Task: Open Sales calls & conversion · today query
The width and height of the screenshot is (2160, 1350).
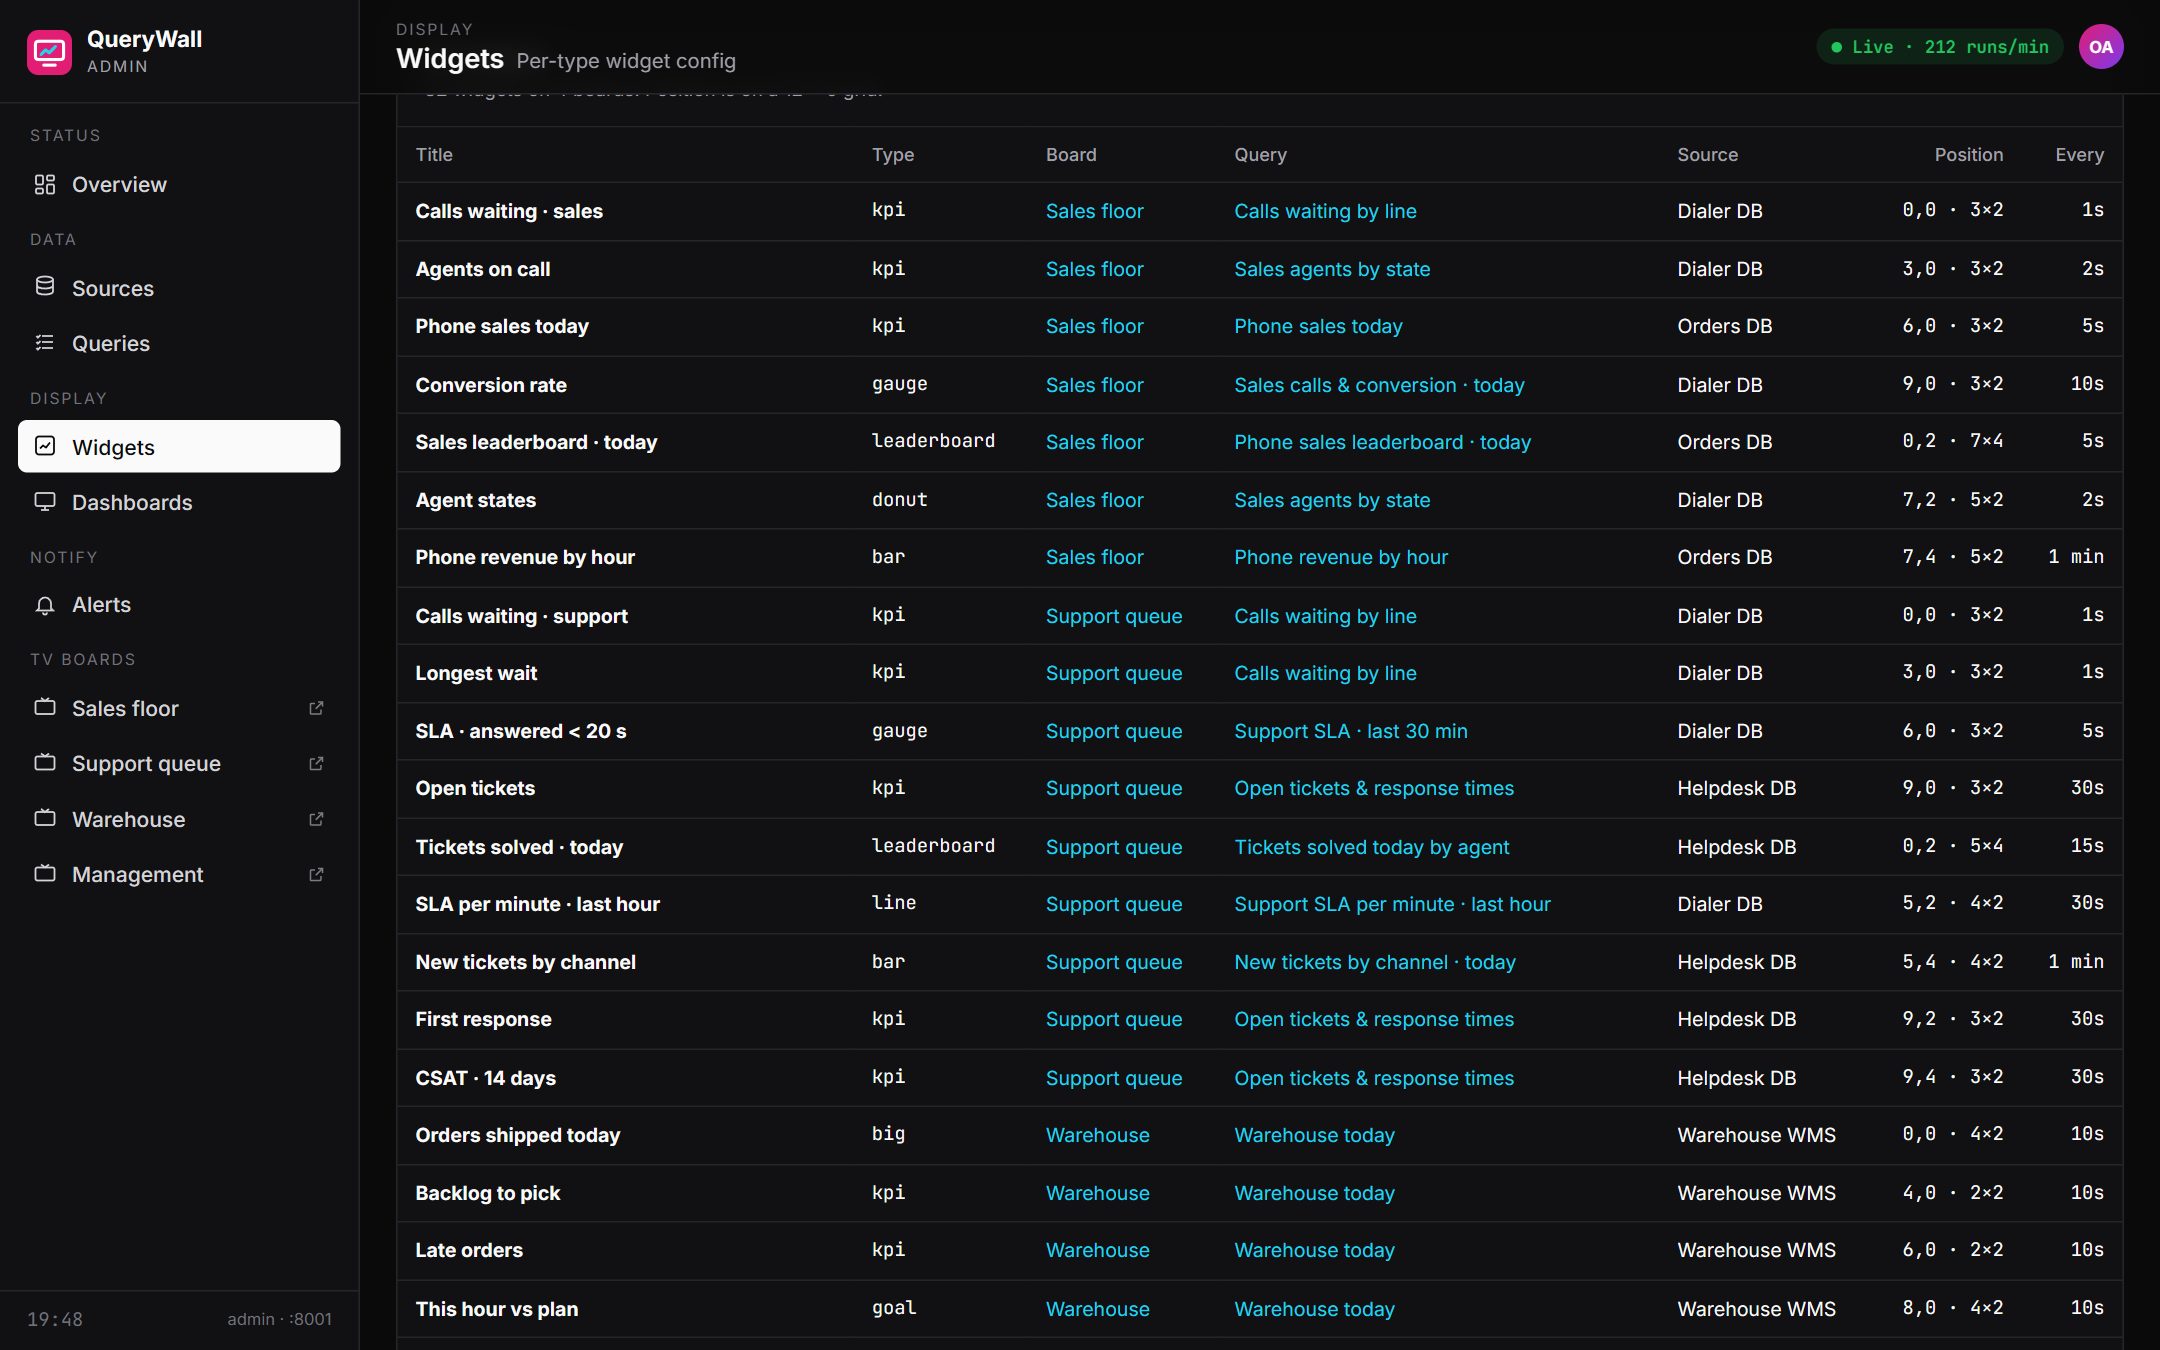Action: 1379,385
